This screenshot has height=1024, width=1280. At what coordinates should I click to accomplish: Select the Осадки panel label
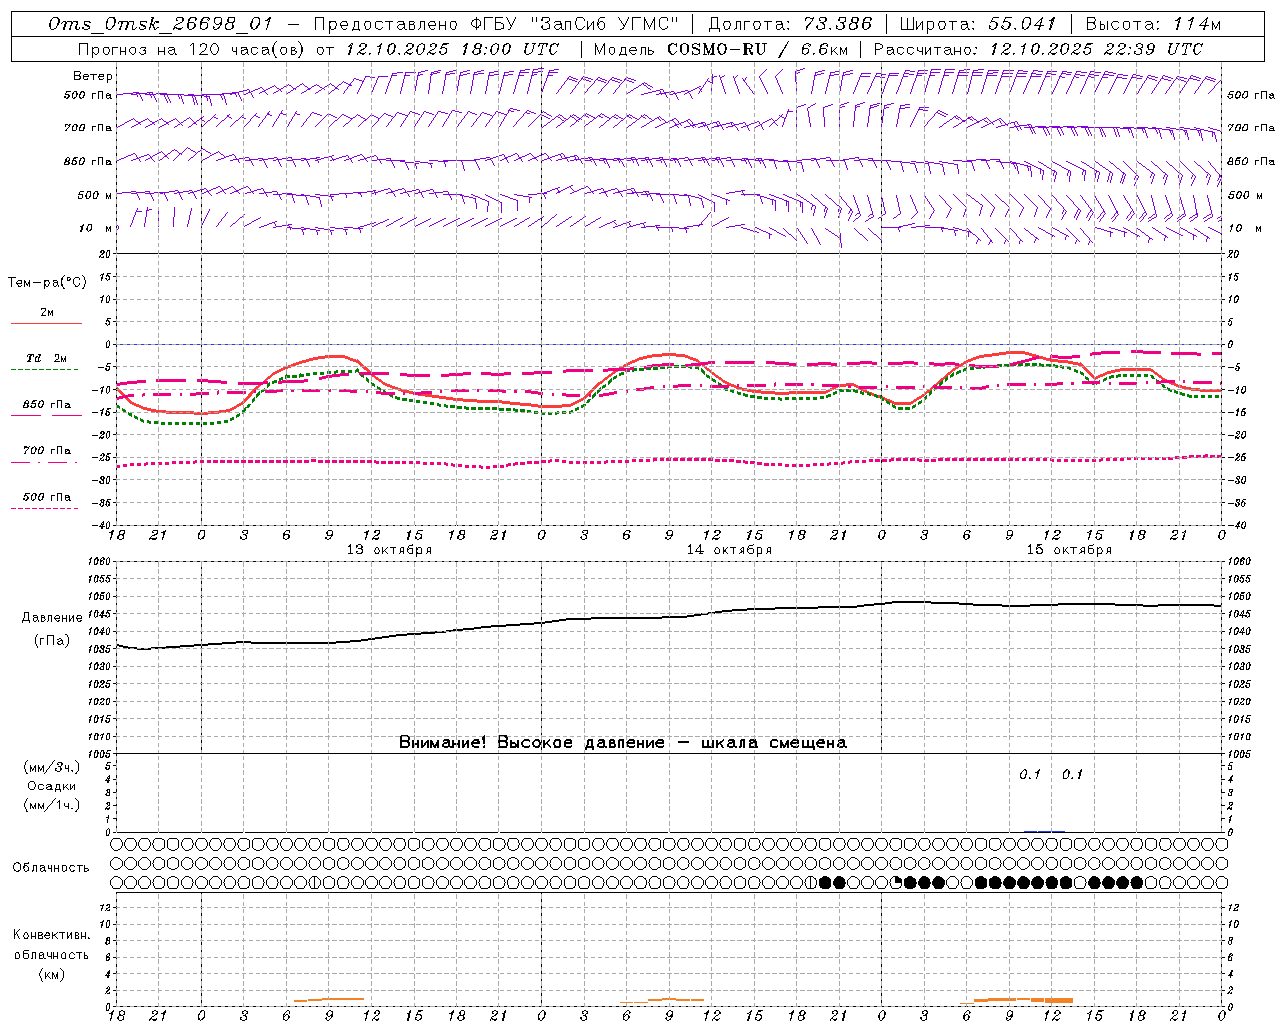click(x=52, y=786)
